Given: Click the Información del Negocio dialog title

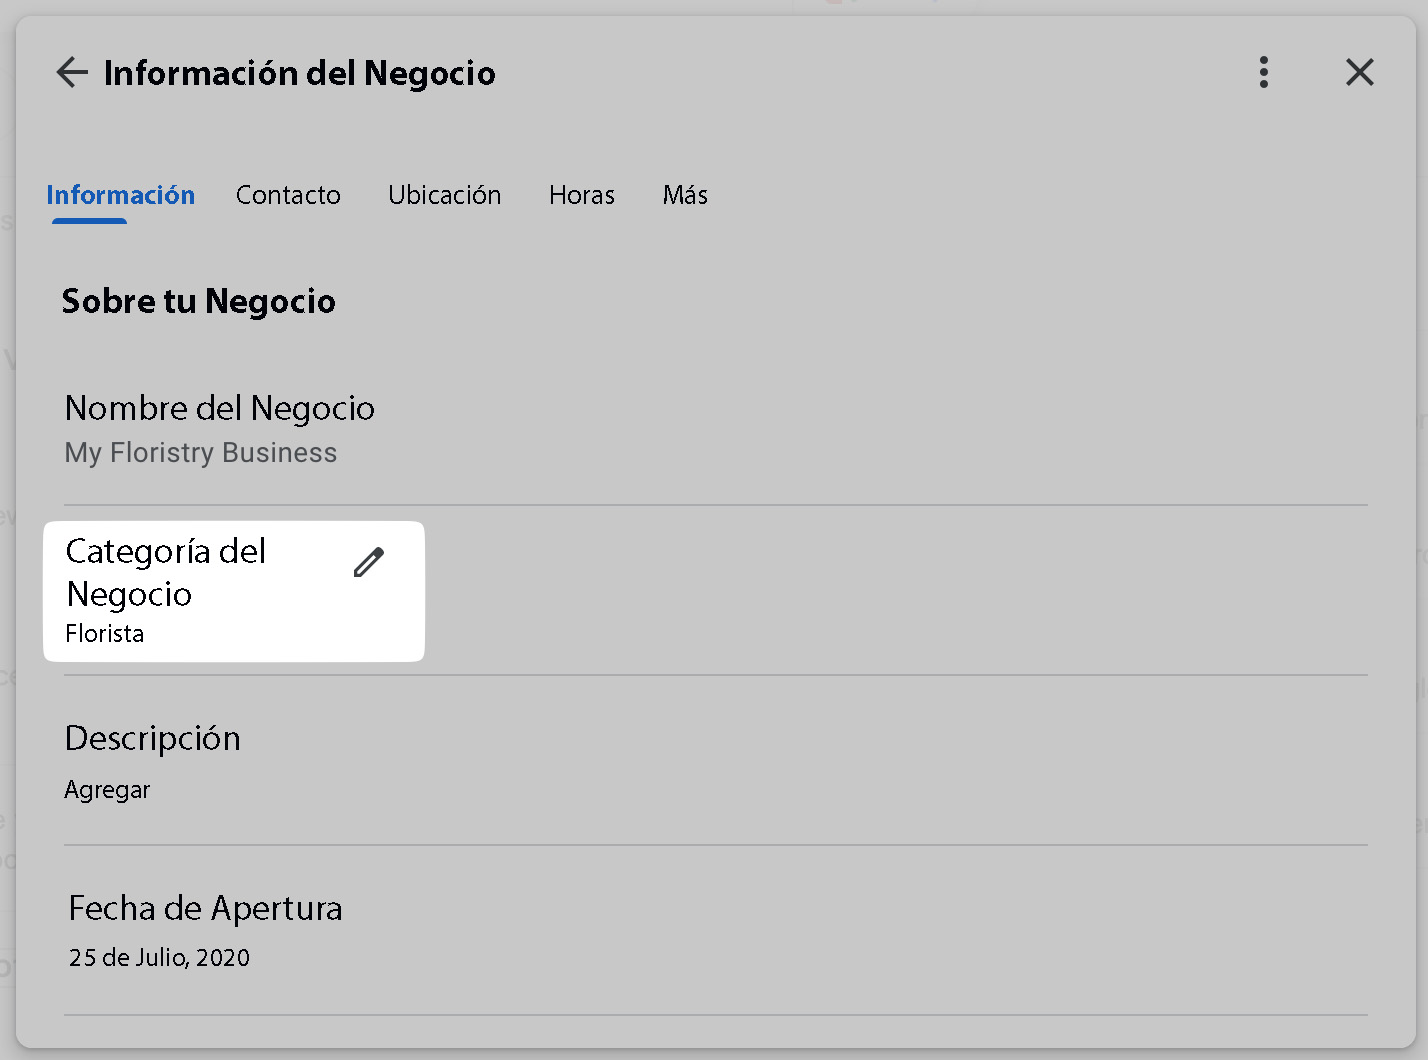Looking at the screenshot, I should (x=300, y=73).
